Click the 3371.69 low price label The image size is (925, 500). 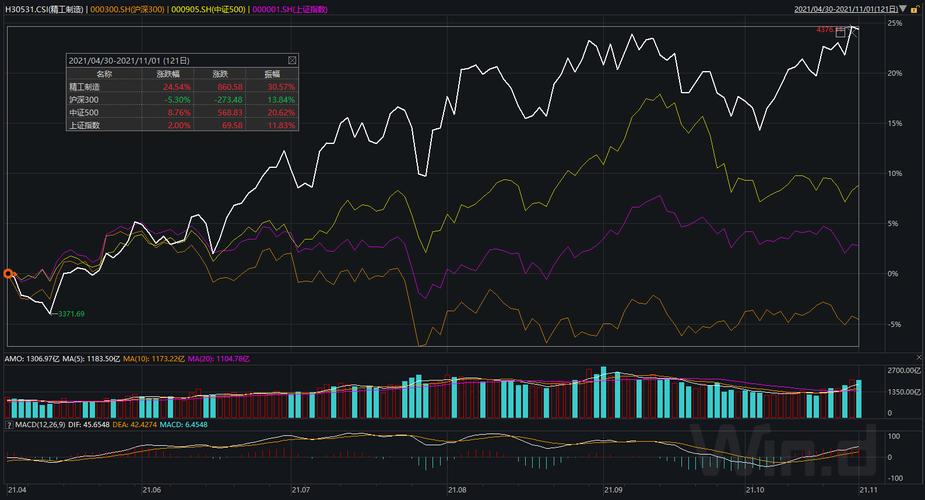[x=71, y=314]
